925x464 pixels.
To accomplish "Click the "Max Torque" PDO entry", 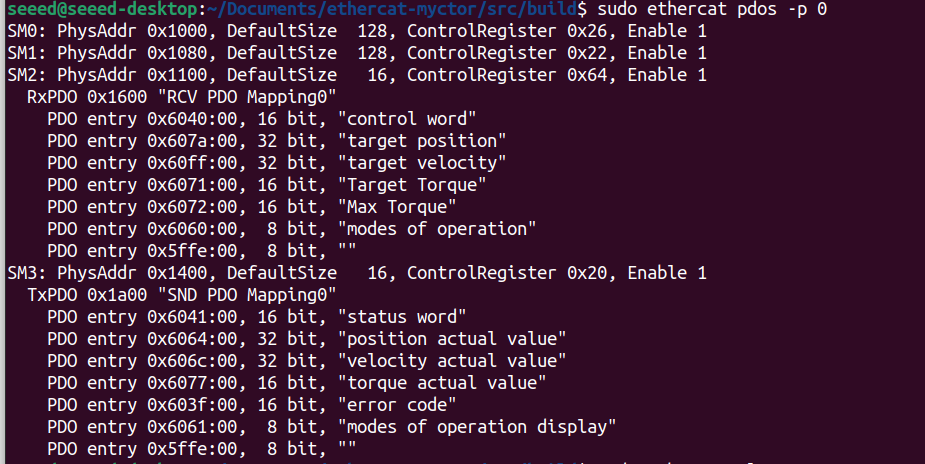I will coord(251,207).
